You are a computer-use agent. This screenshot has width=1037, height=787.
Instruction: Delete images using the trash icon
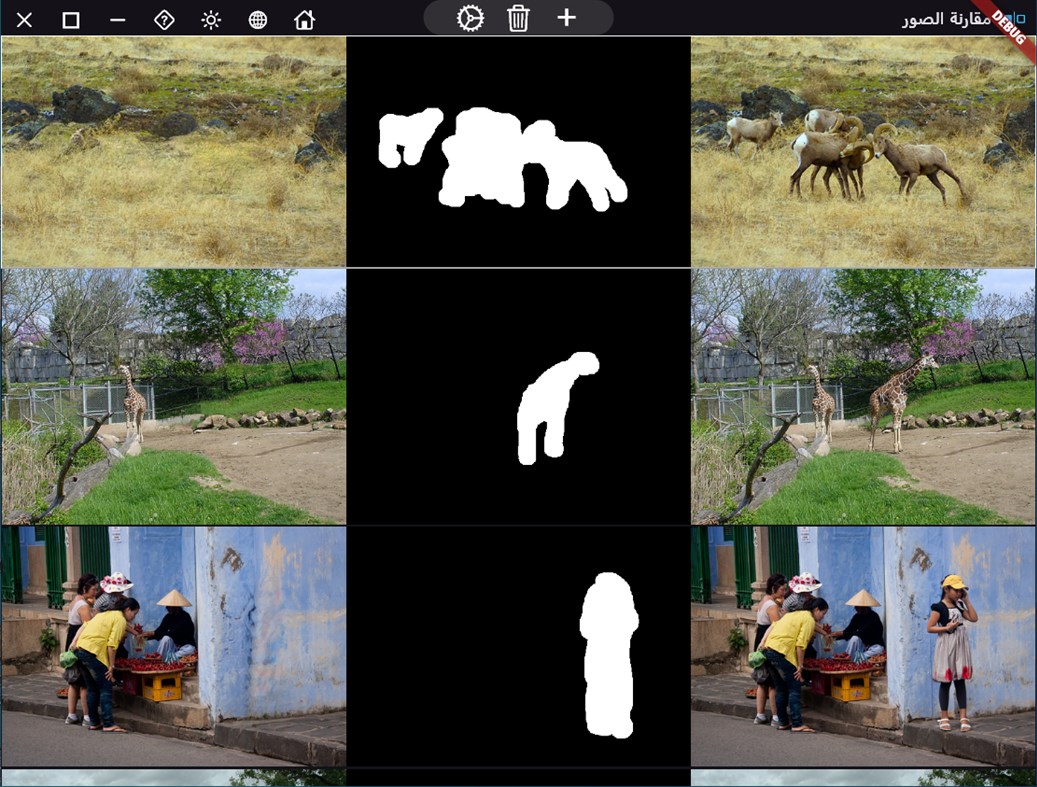[518, 18]
